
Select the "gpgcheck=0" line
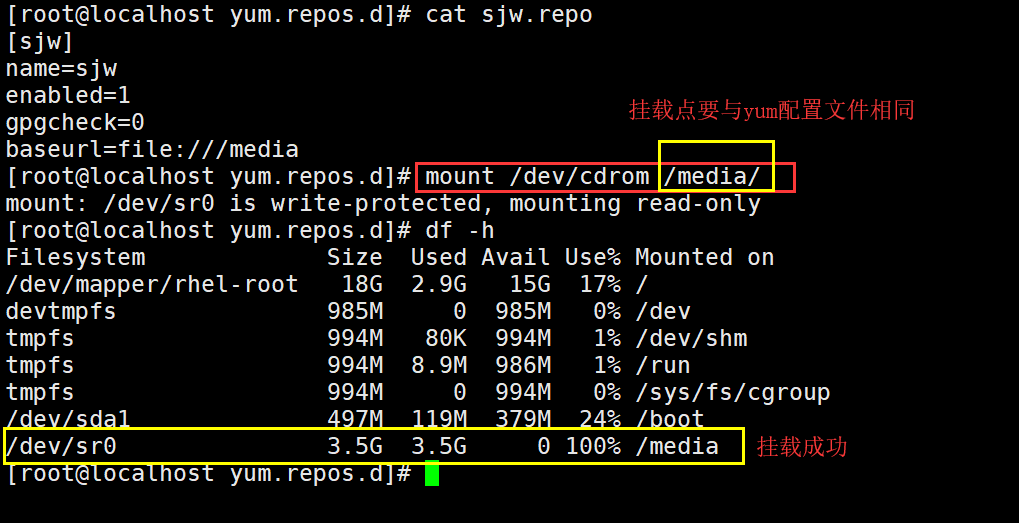click(x=75, y=122)
